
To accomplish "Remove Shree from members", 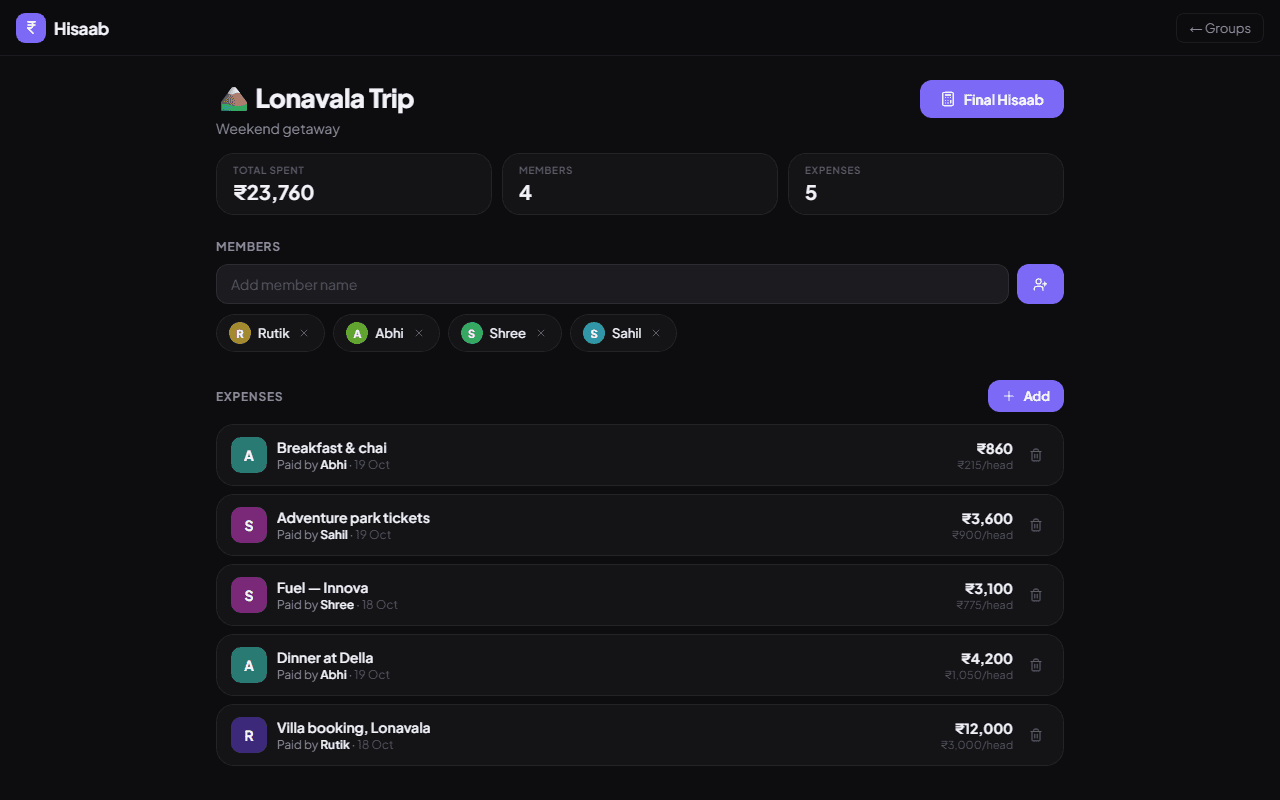I will [541, 333].
